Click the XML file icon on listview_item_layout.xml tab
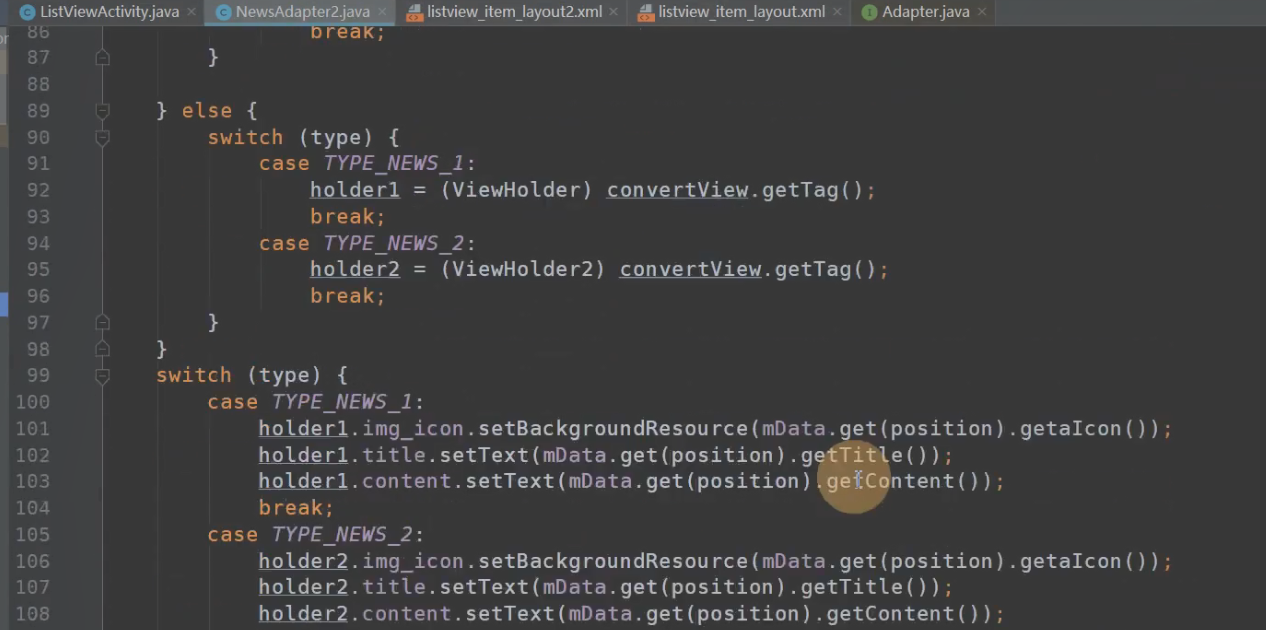 (x=646, y=12)
